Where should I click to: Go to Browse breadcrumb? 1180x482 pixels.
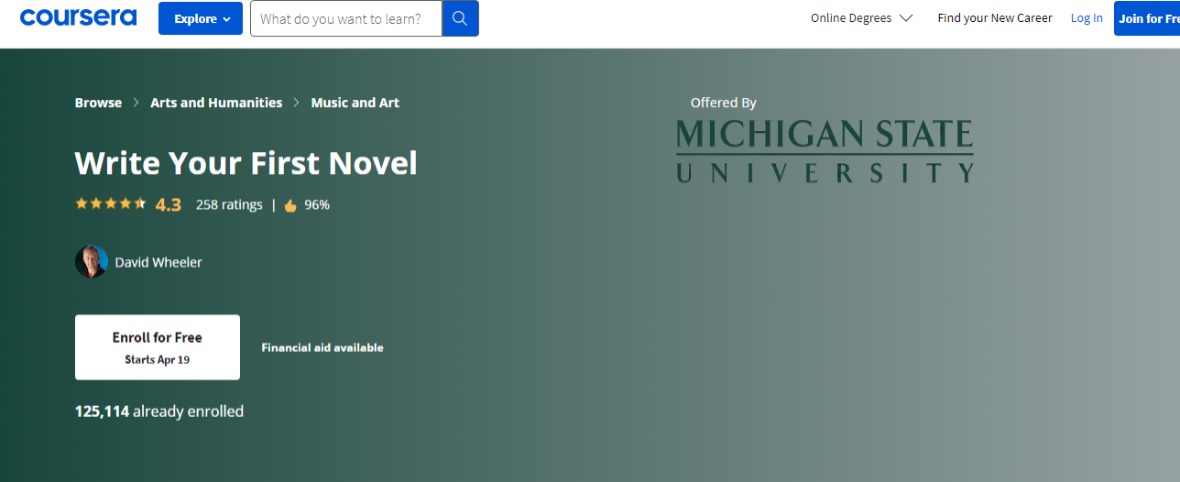pos(98,102)
